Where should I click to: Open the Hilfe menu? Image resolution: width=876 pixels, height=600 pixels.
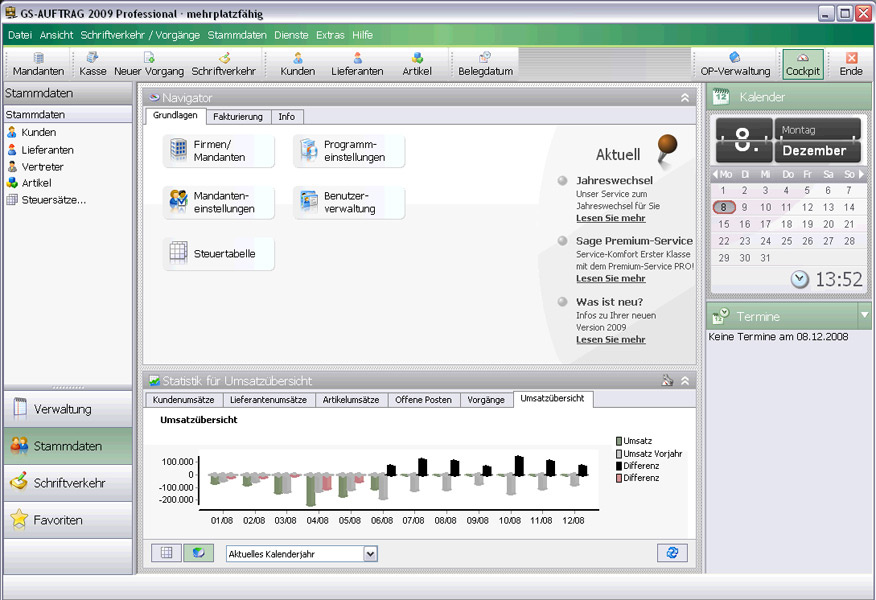point(362,35)
